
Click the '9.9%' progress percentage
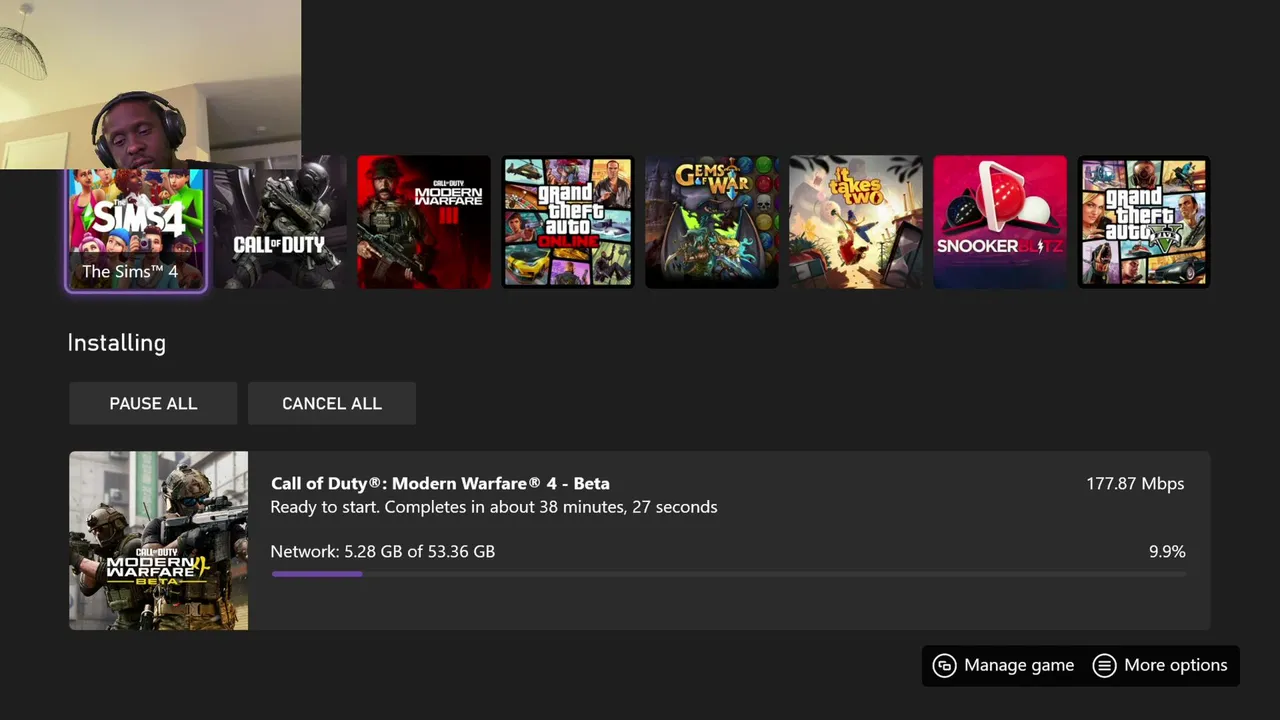coord(1167,552)
